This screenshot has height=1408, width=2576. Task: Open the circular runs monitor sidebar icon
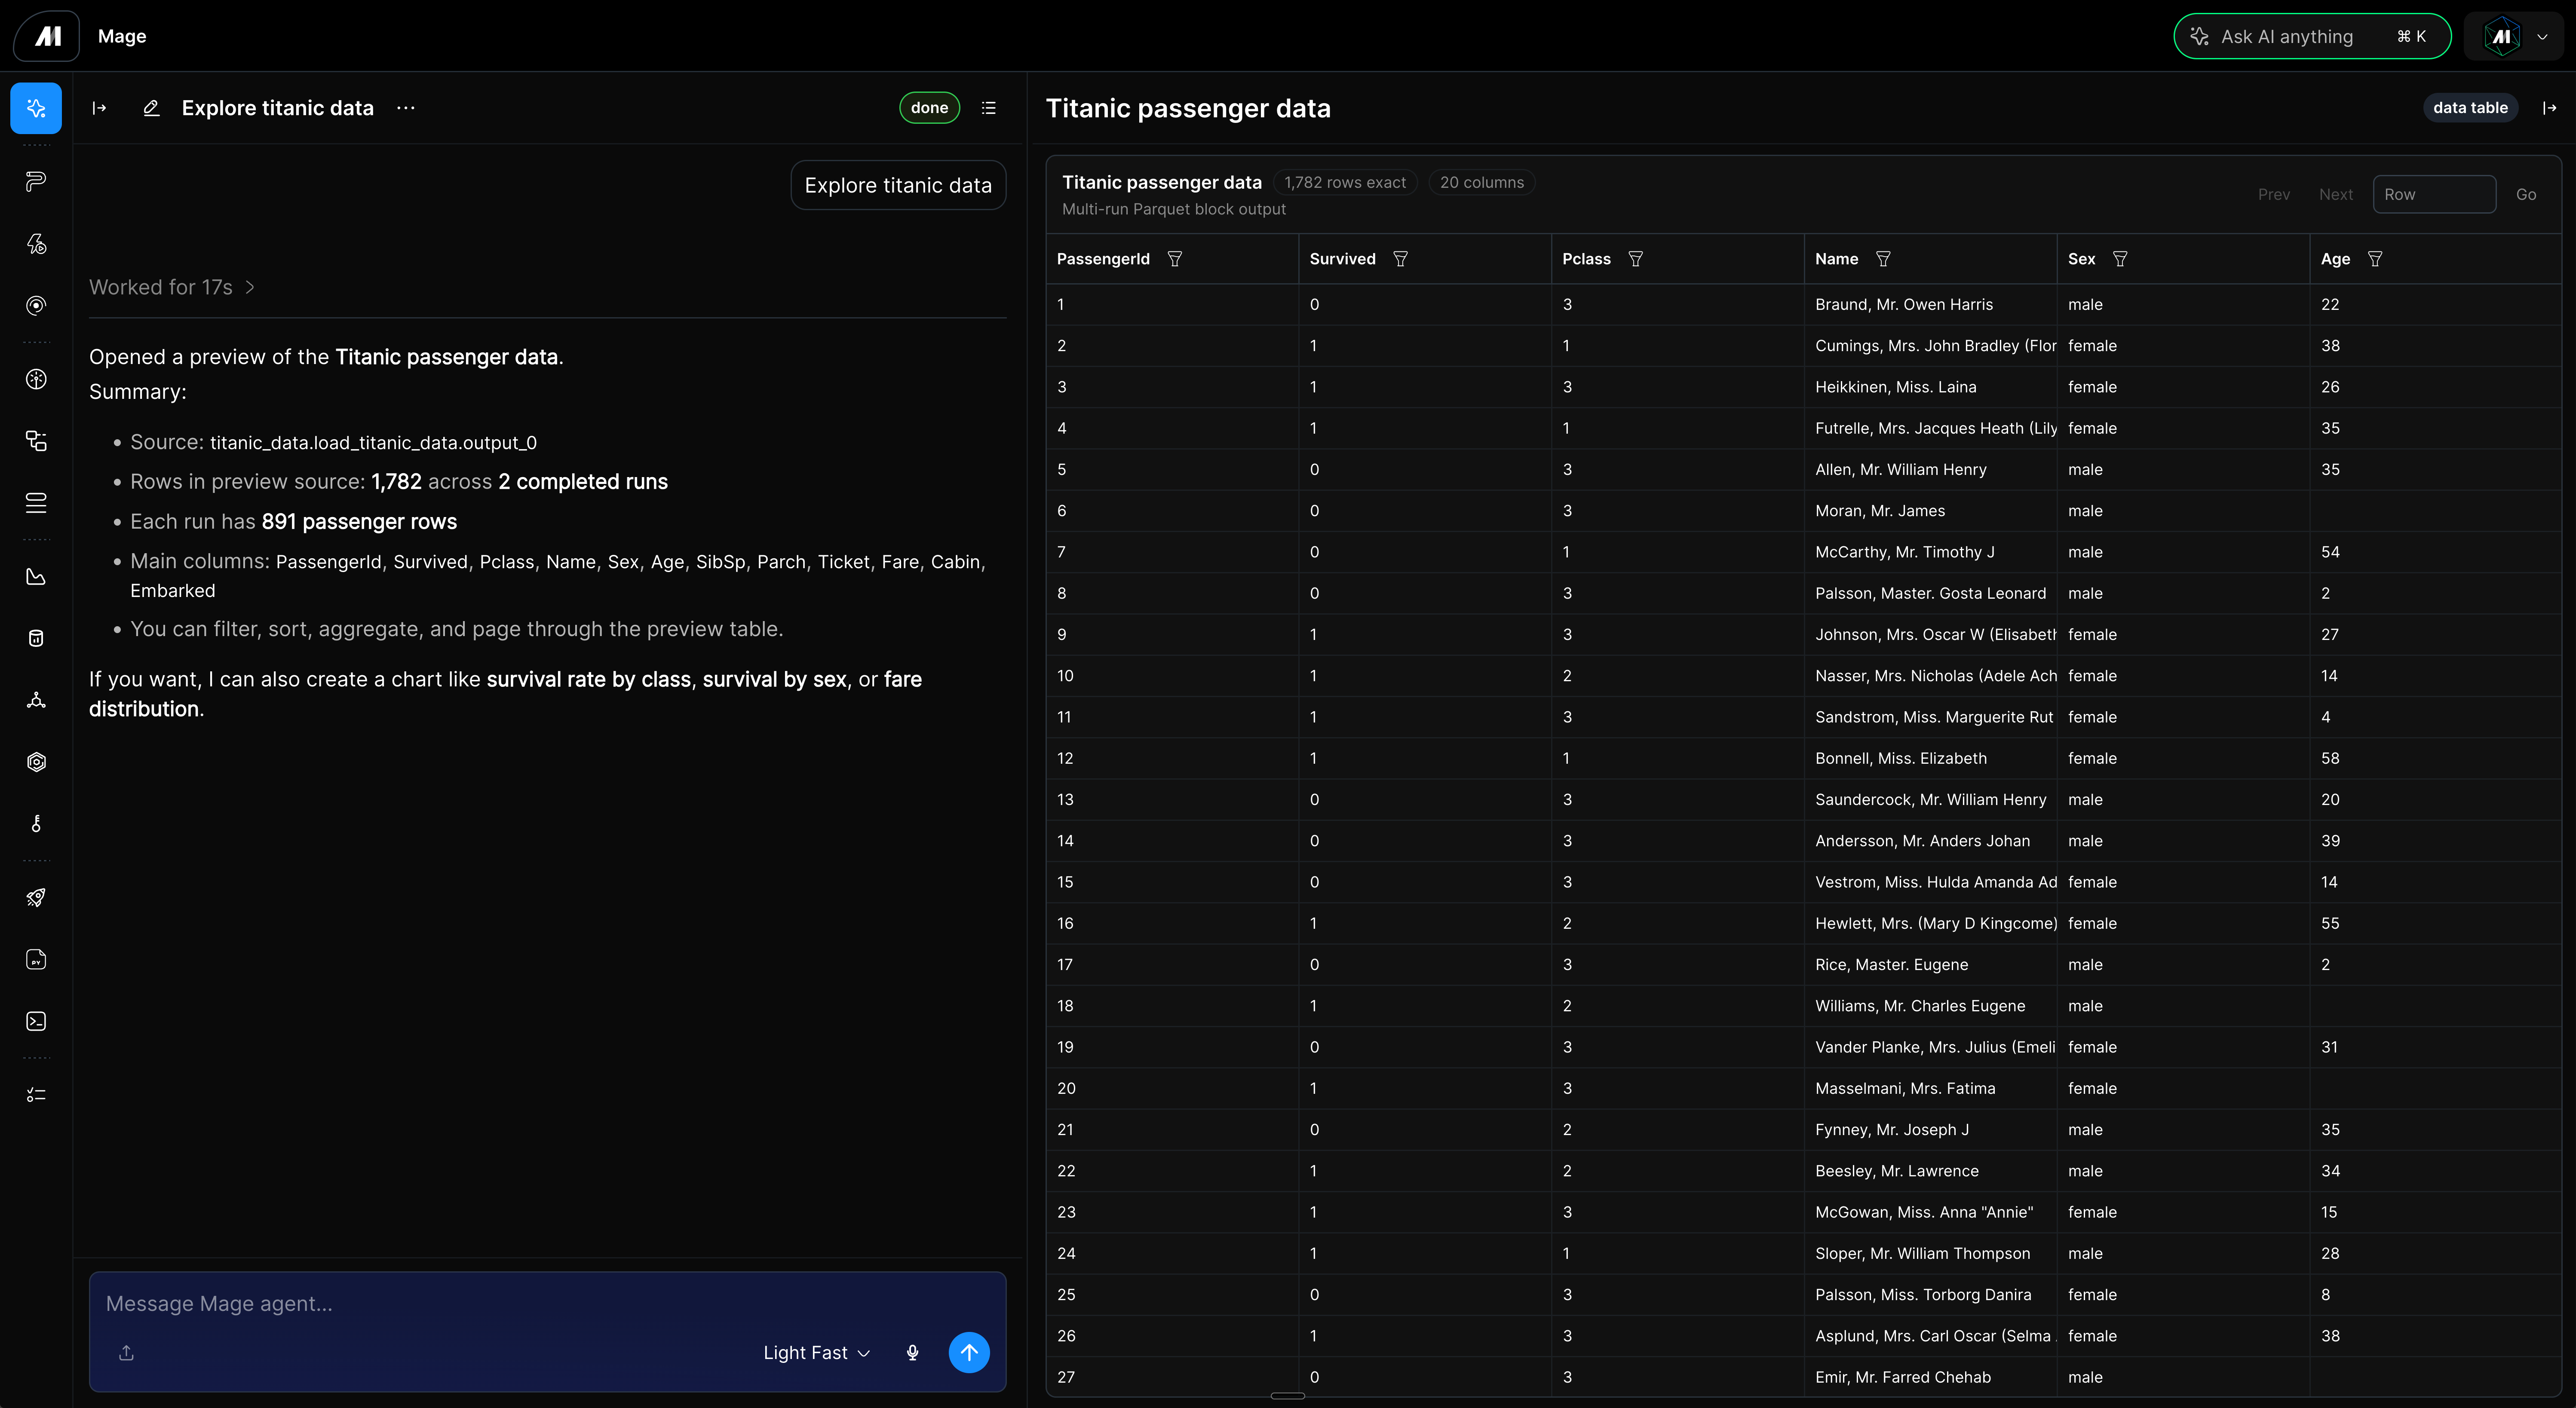coord(36,305)
